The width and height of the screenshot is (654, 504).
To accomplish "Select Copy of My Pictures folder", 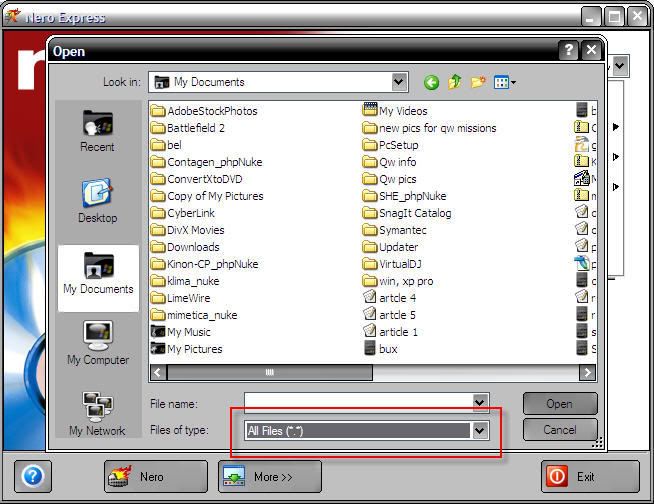I will (x=207, y=196).
